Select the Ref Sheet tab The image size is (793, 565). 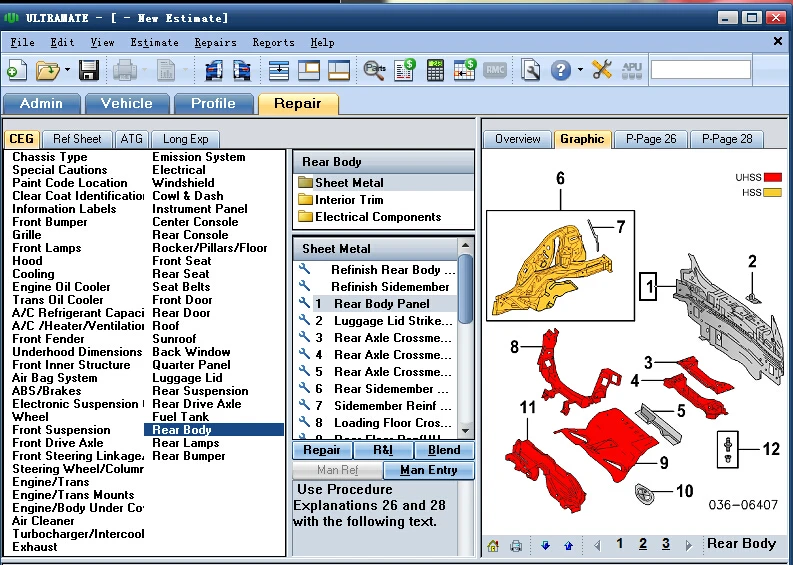point(77,139)
